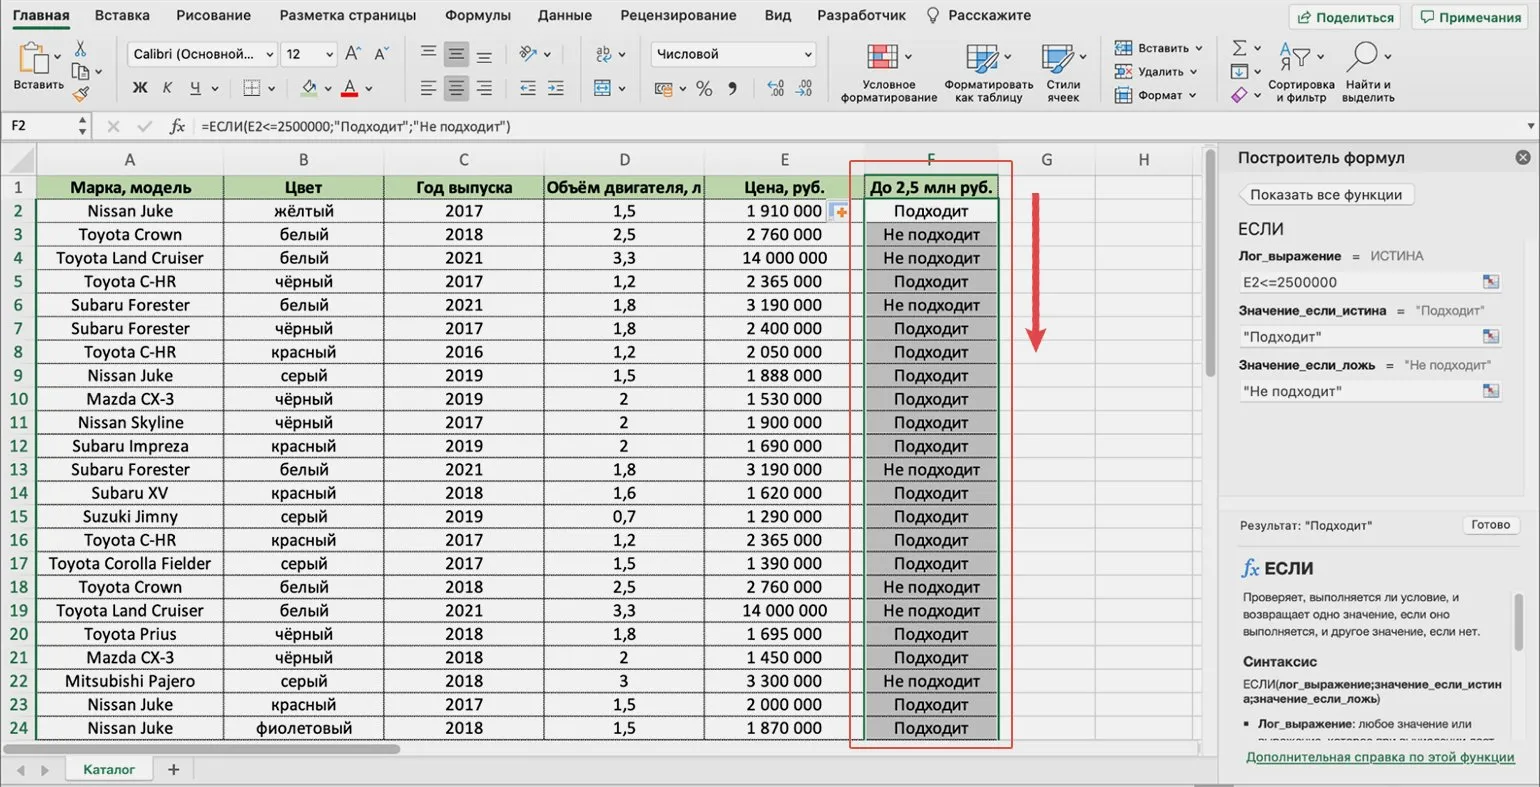
Task: Switch to the Формулы ribbon tab
Action: [x=477, y=15]
